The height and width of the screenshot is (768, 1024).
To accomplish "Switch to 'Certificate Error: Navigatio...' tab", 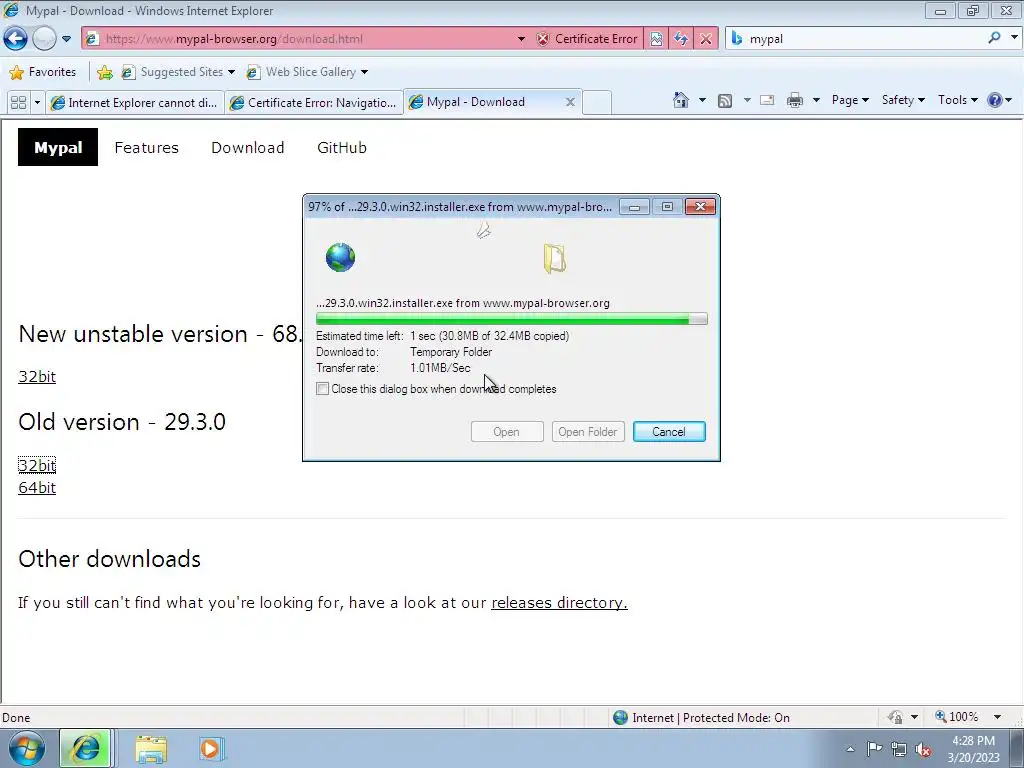I will click(314, 103).
